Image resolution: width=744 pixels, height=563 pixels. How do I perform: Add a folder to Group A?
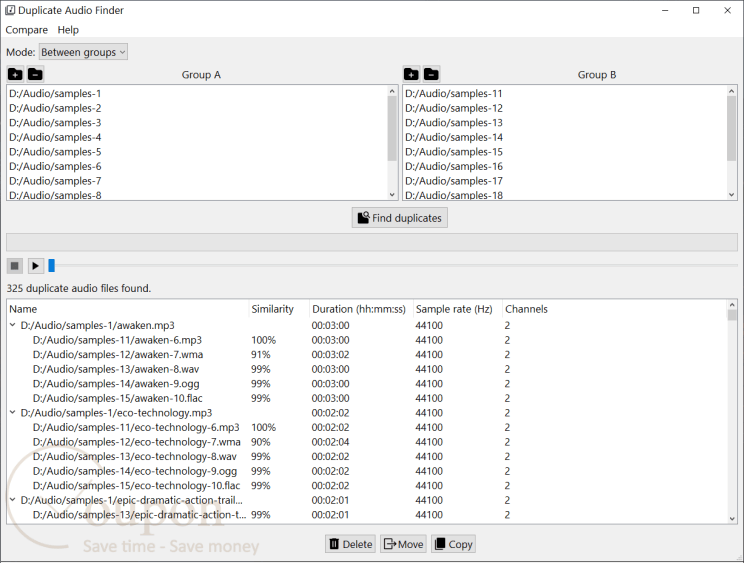coord(15,74)
